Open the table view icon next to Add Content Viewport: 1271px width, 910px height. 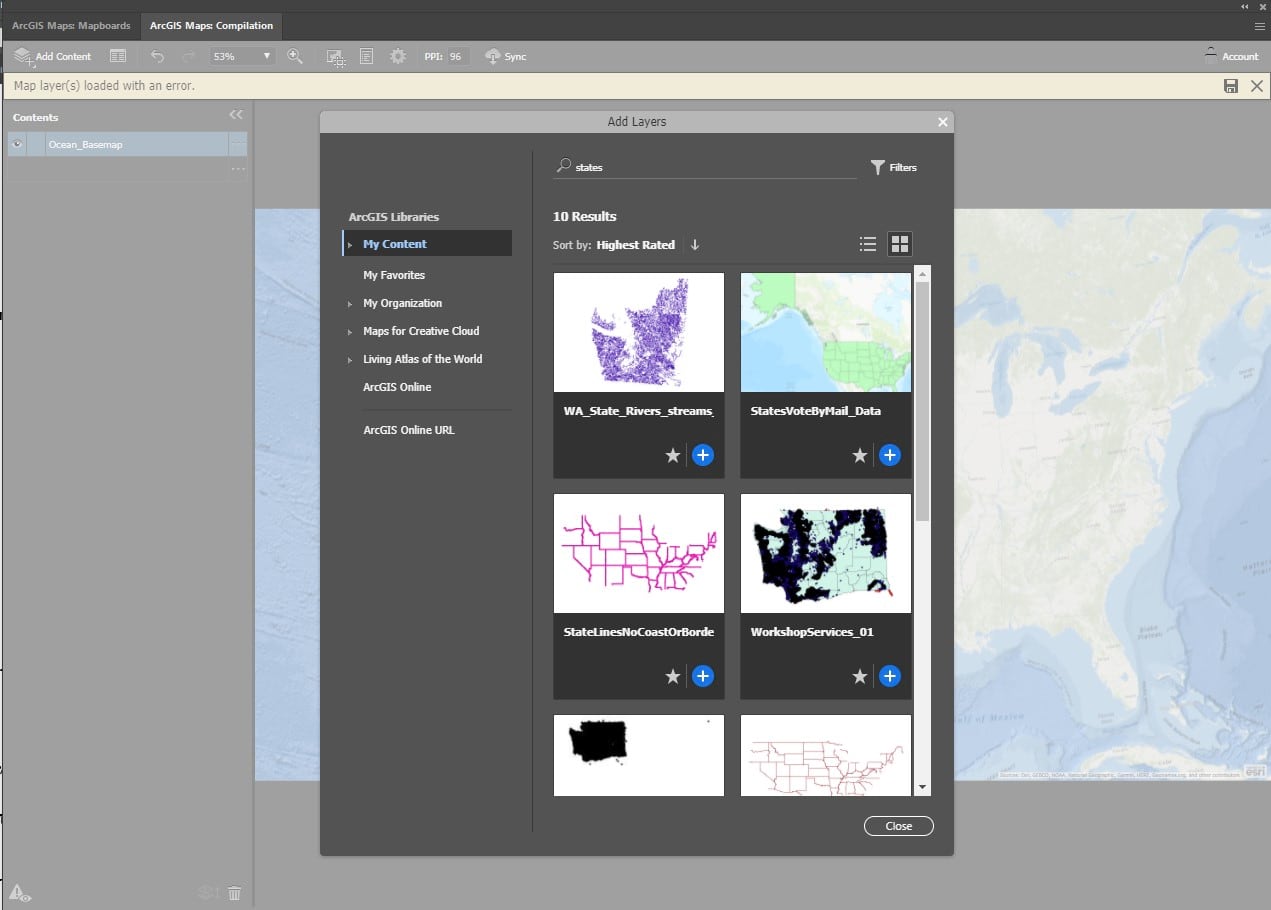point(118,56)
